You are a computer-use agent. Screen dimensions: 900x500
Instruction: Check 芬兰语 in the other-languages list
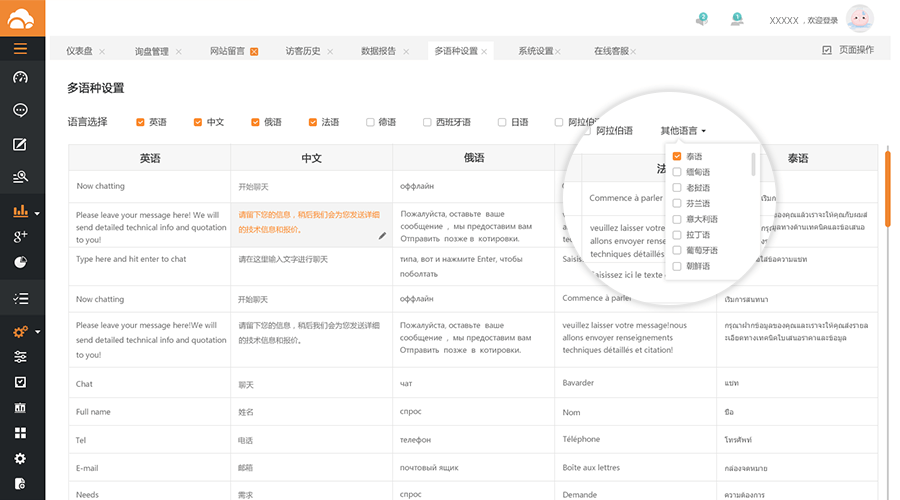coord(677,203)
